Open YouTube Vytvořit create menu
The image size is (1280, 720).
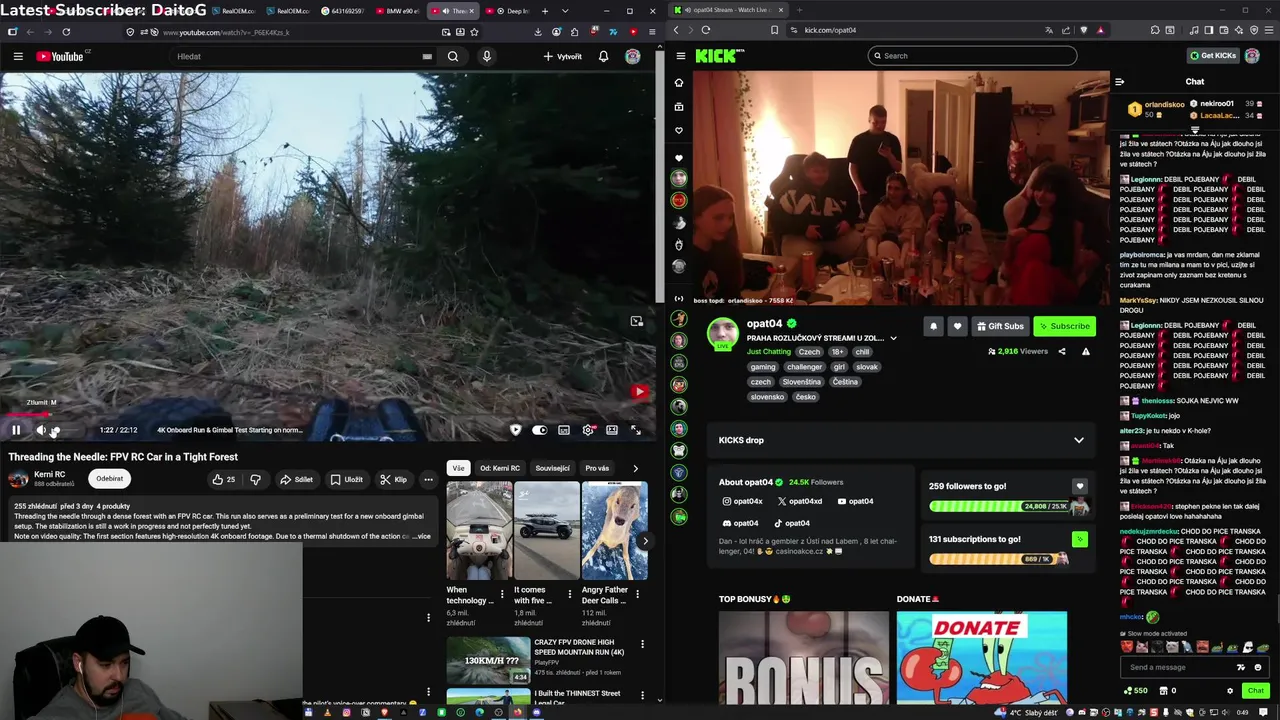tap(562, 56)
